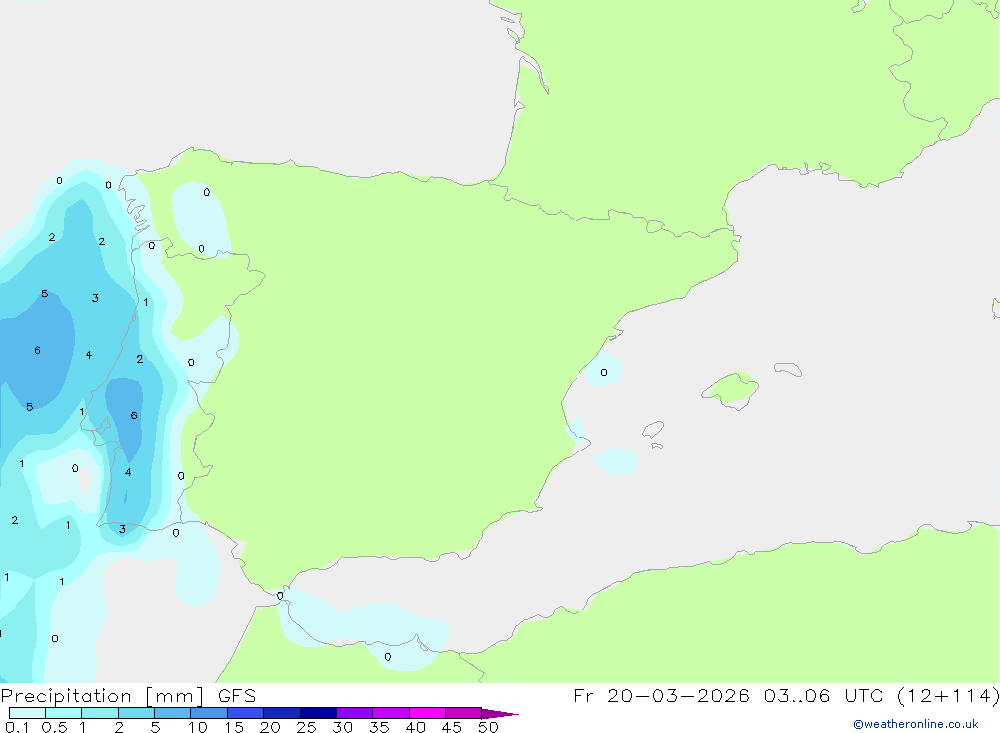
Task: Select the 1–2 mm legend swatch
Action: point(100,713)
